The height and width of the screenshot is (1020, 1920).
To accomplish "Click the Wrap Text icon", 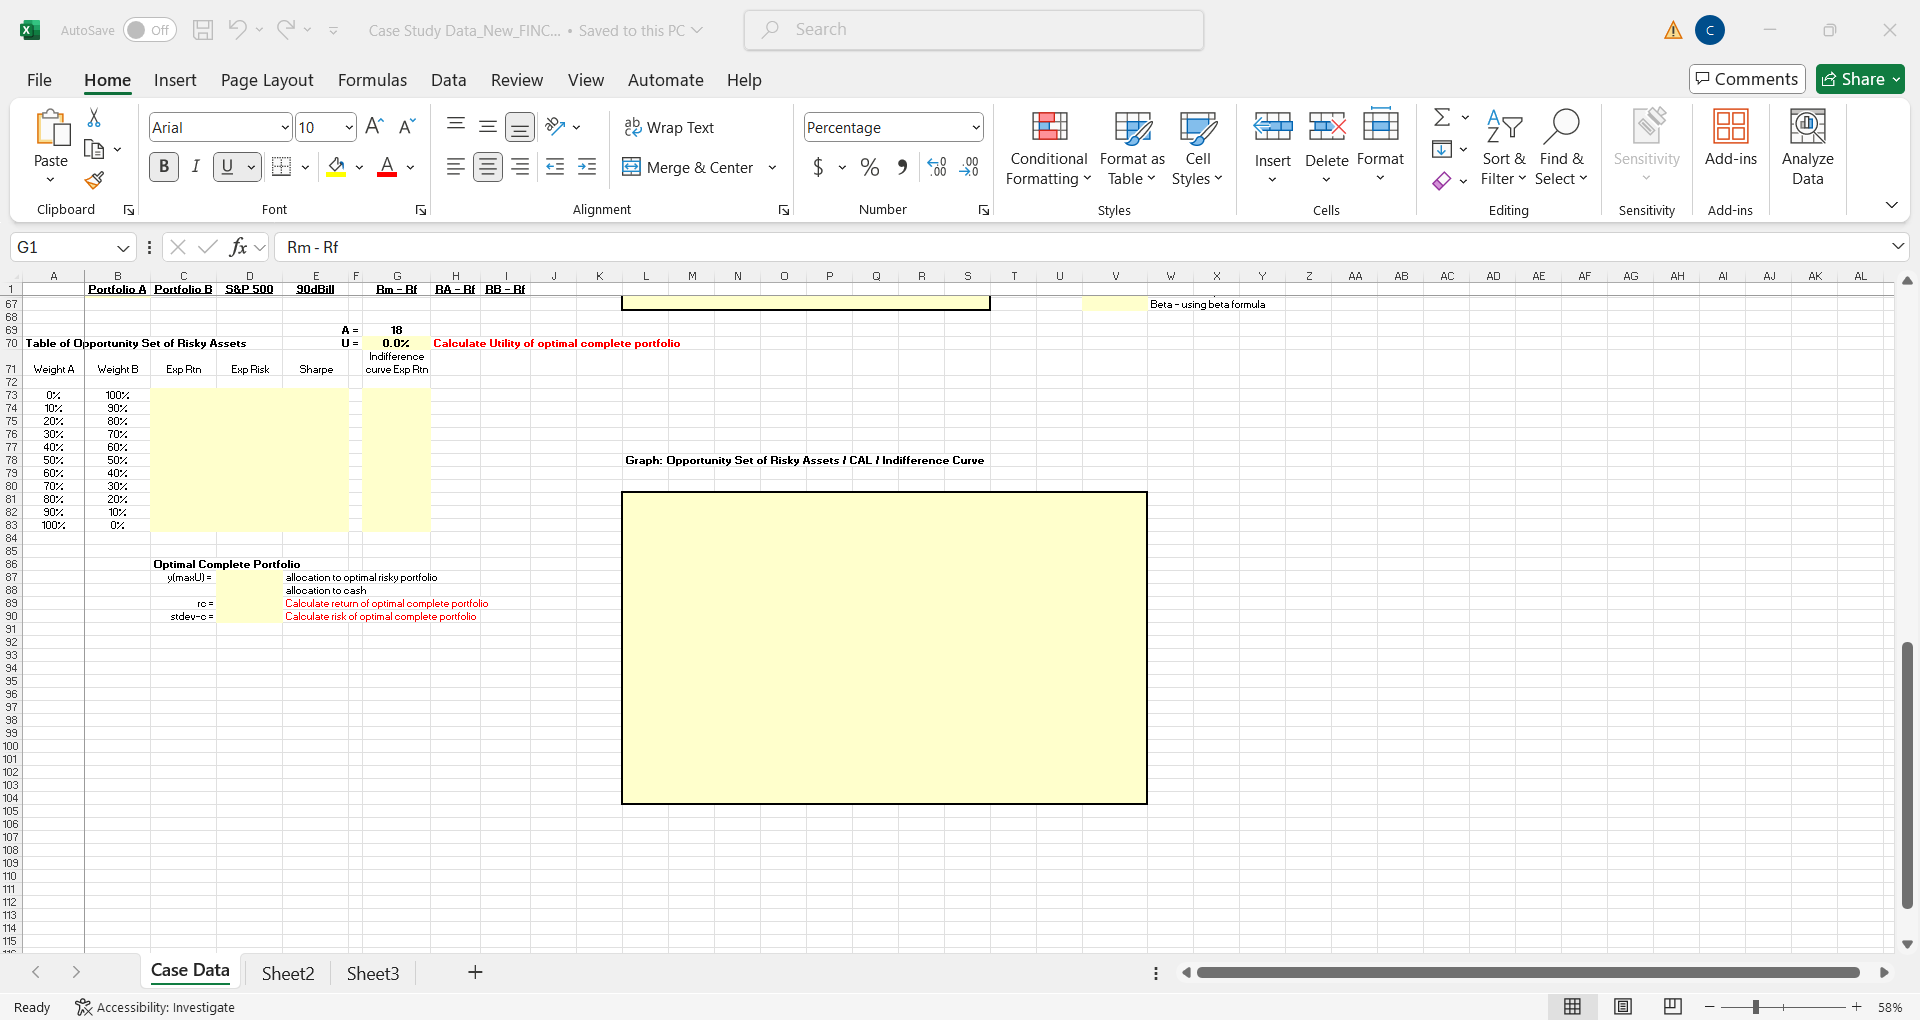I will click(633, 127).
